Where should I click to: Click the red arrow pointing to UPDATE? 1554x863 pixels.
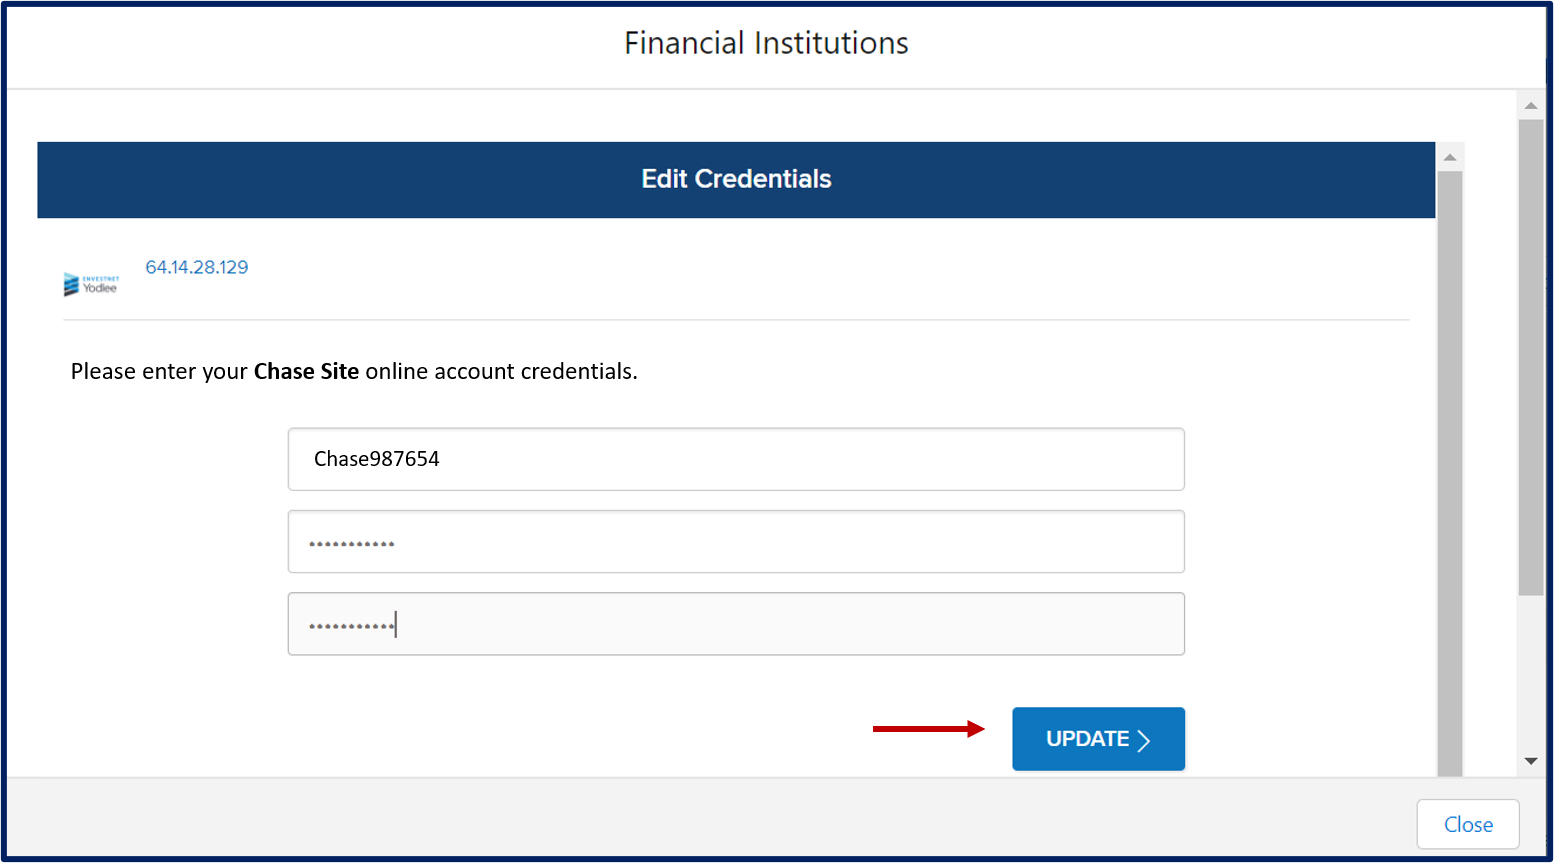[x=929, y=729]
